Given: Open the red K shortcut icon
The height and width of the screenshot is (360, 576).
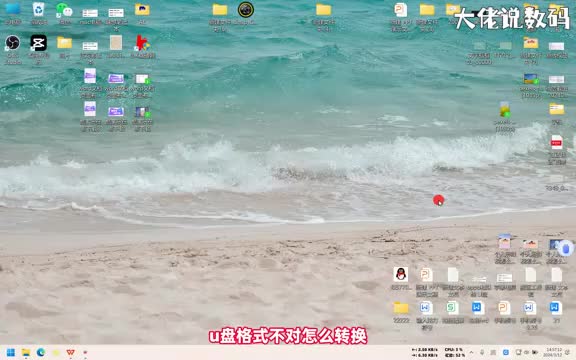Looking at the screenshot, I should coord(142,43).
